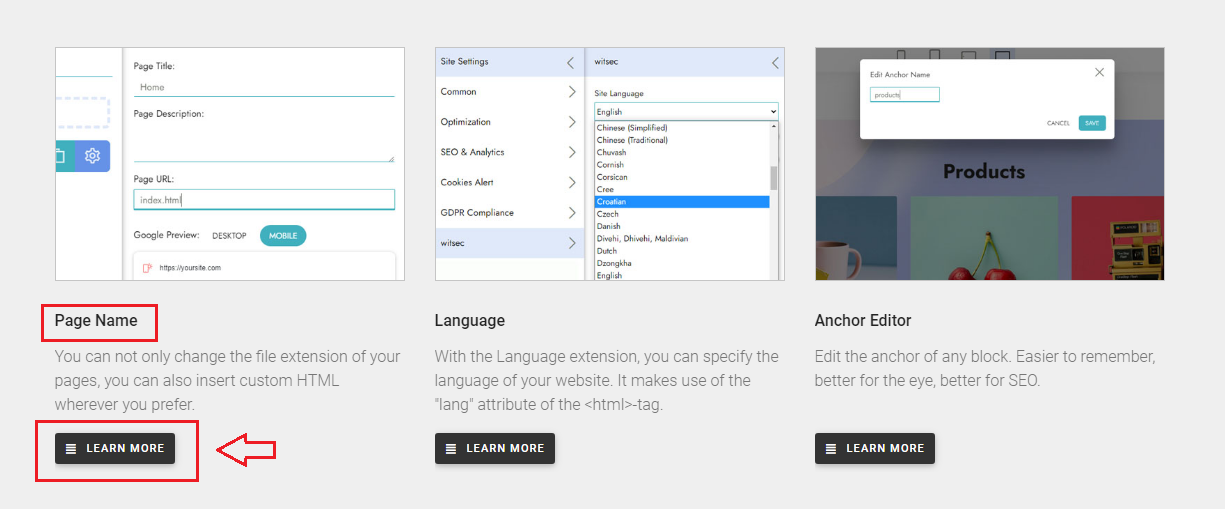Image resolution: width=1225 pixels, height=509 pixels.
Task: Click the list icon on Language Learn More
Action: [x=451, y=449]
